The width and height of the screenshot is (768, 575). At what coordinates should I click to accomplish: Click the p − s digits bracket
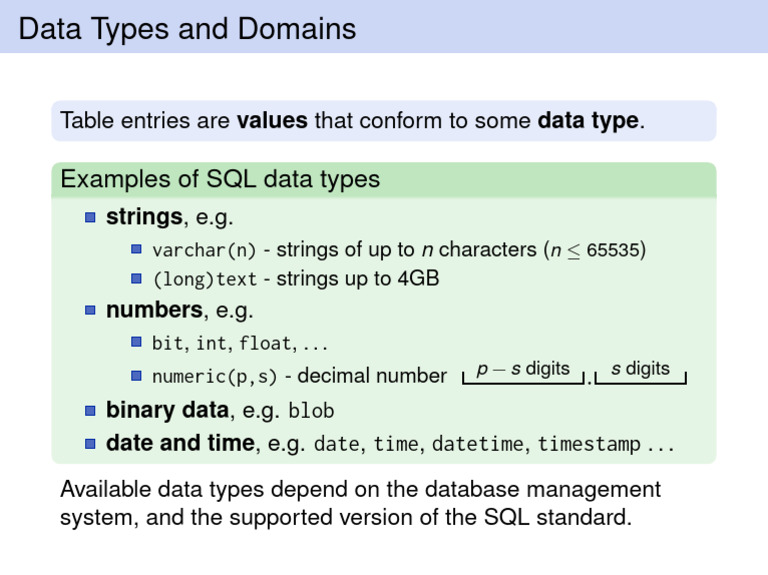click(523, 372)
